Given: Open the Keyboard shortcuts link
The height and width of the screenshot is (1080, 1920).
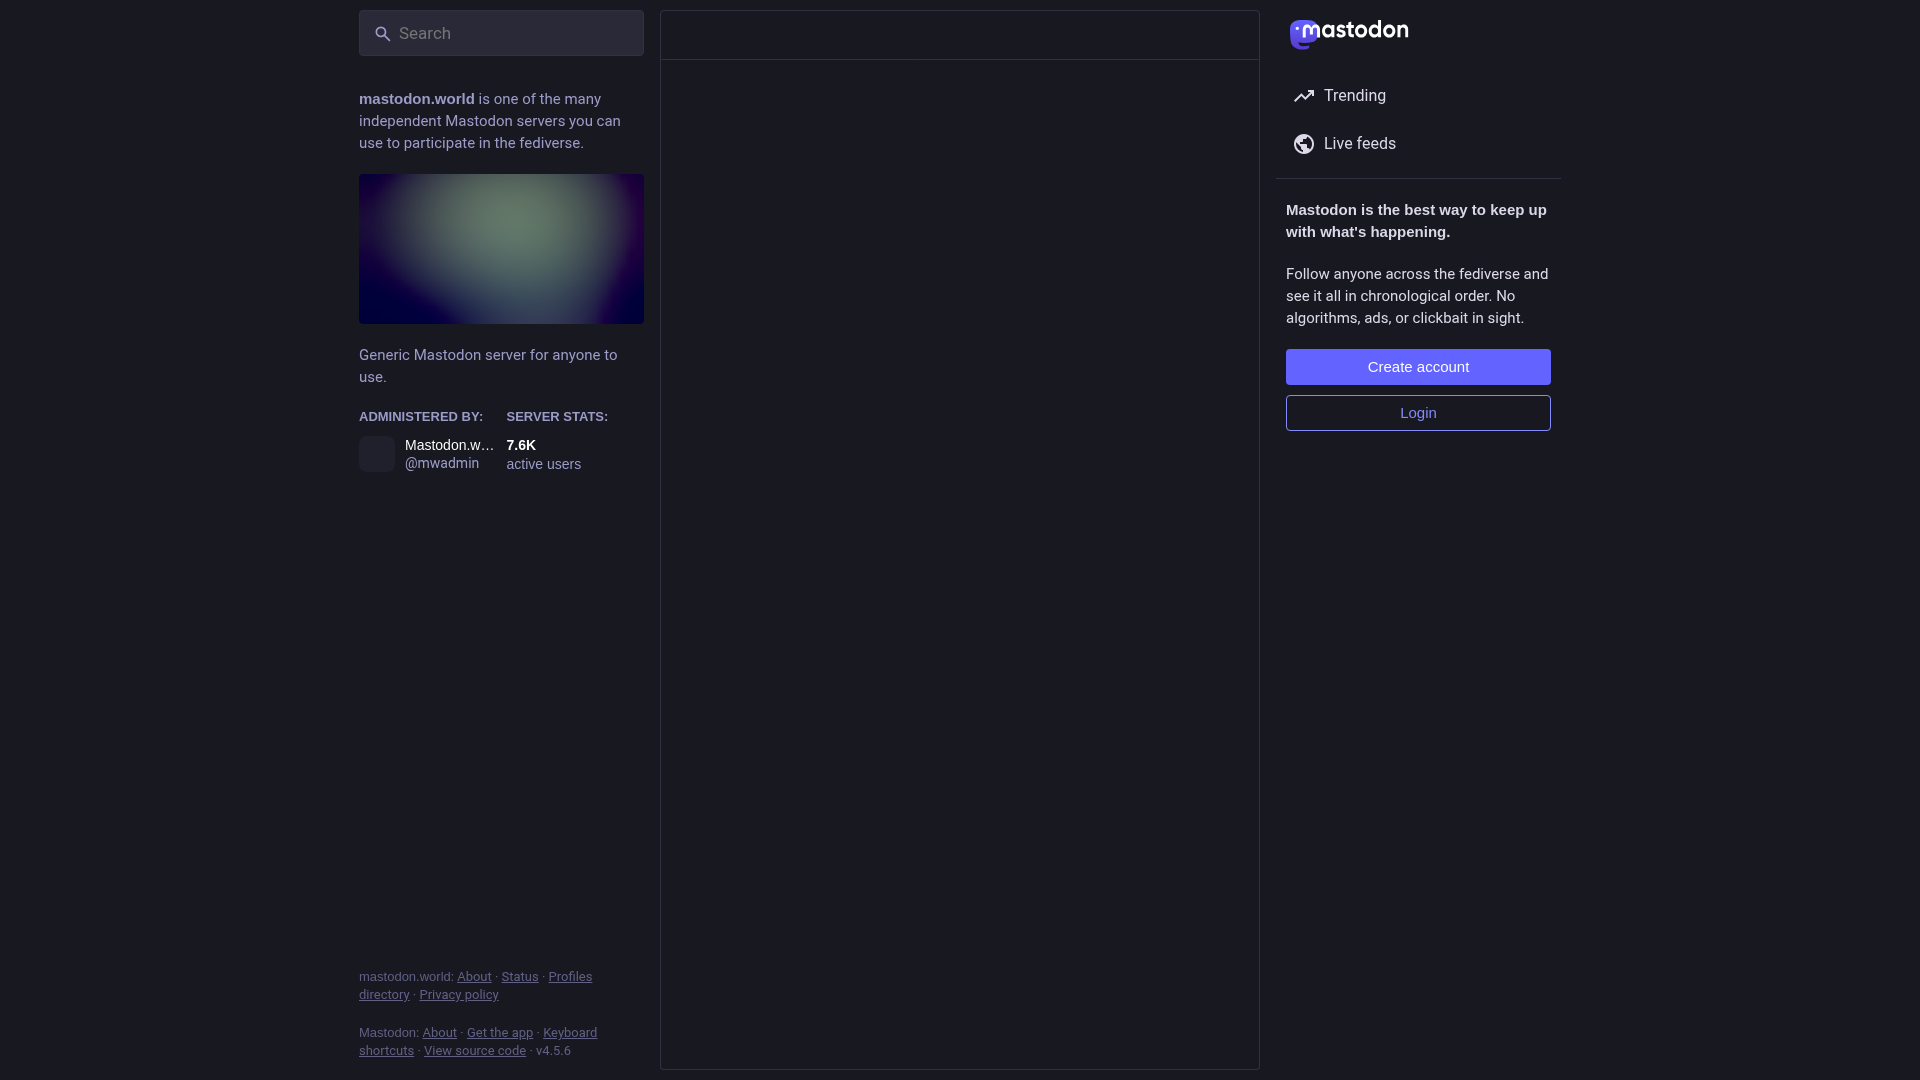Looking at the screenshot, I should pyautogui.click(x=569, y=1033).
